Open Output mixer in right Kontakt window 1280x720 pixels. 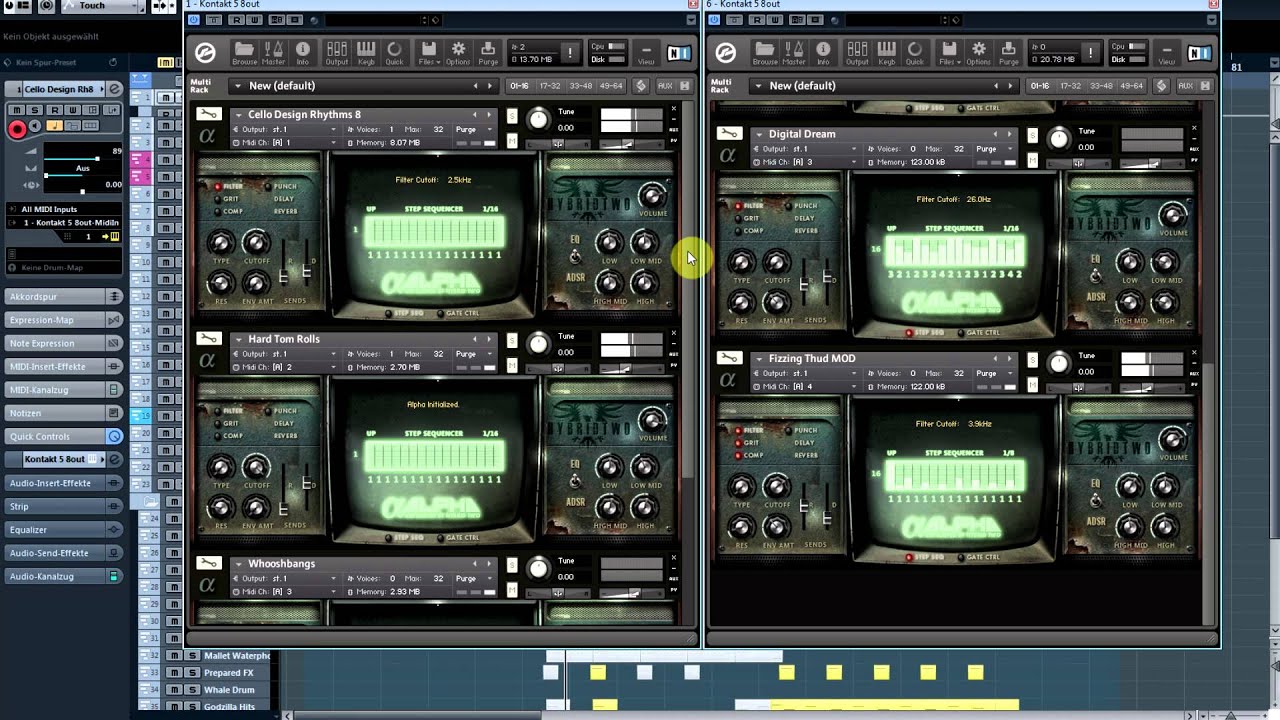[857, 53]
